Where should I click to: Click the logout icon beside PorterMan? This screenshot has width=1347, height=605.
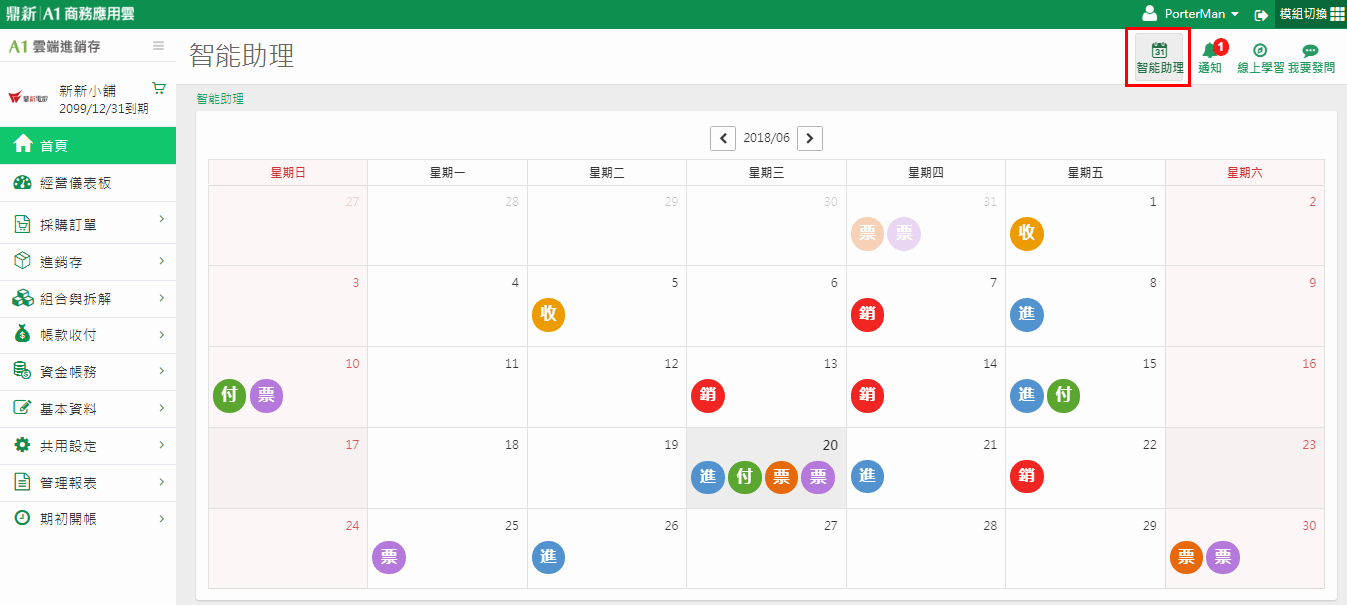coord(1261,15)
